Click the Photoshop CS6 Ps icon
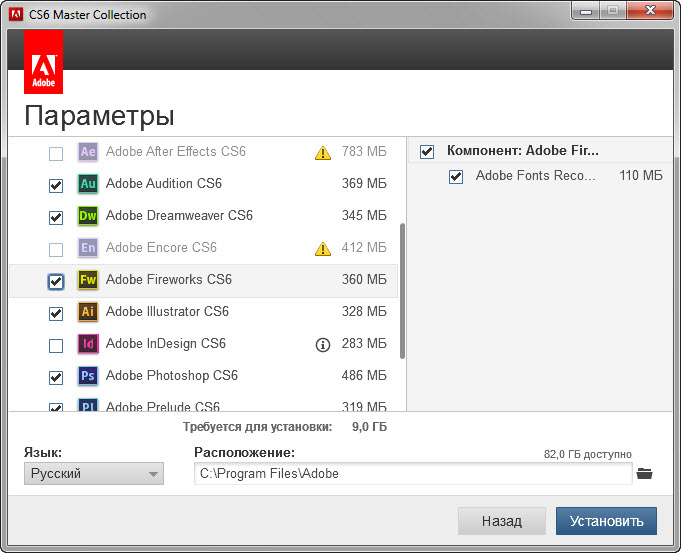This screenshot has height=553, width=681. 88,376
